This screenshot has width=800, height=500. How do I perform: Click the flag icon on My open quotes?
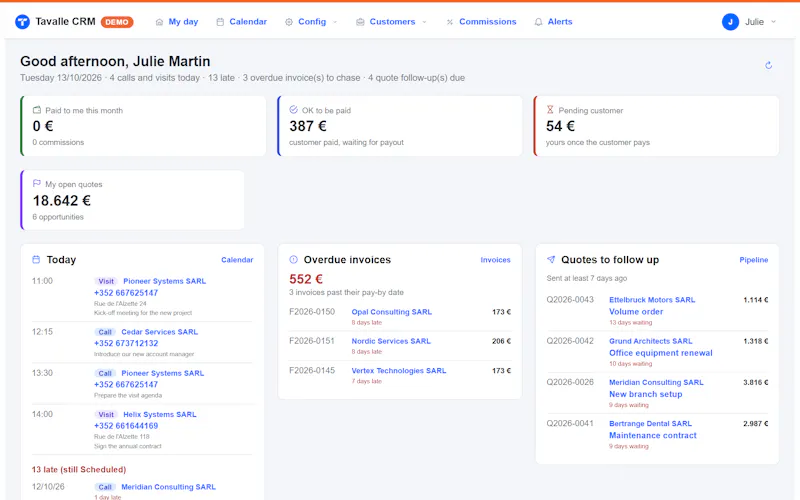tap(37, 183)
